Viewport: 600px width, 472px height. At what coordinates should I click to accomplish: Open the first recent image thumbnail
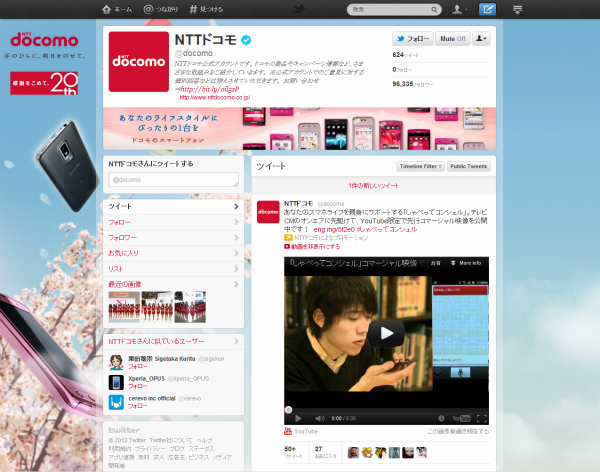point(124,307)
